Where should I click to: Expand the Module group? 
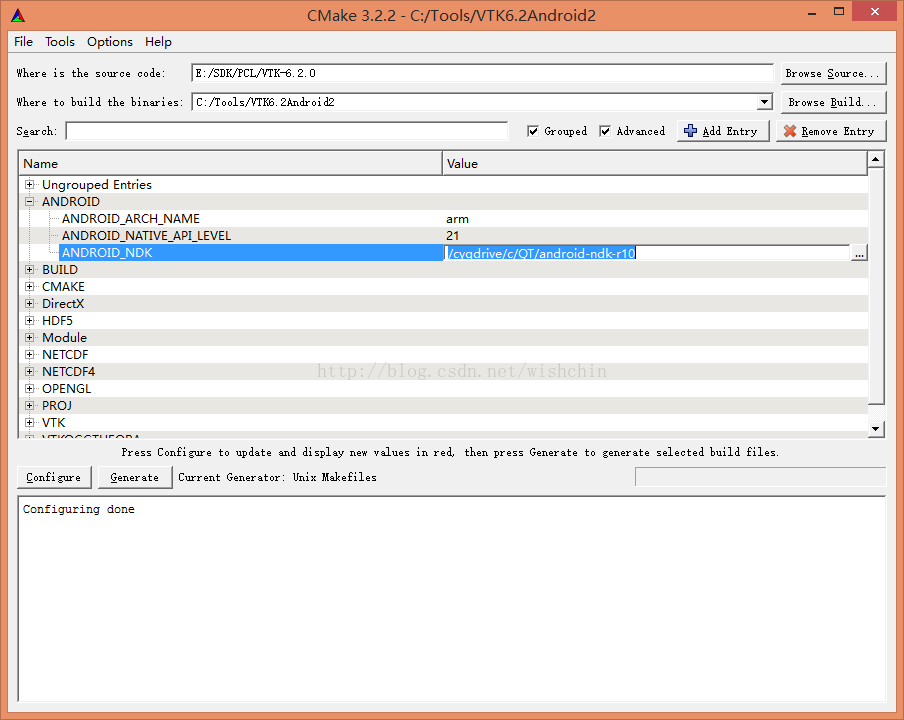[x=29, y=337]
